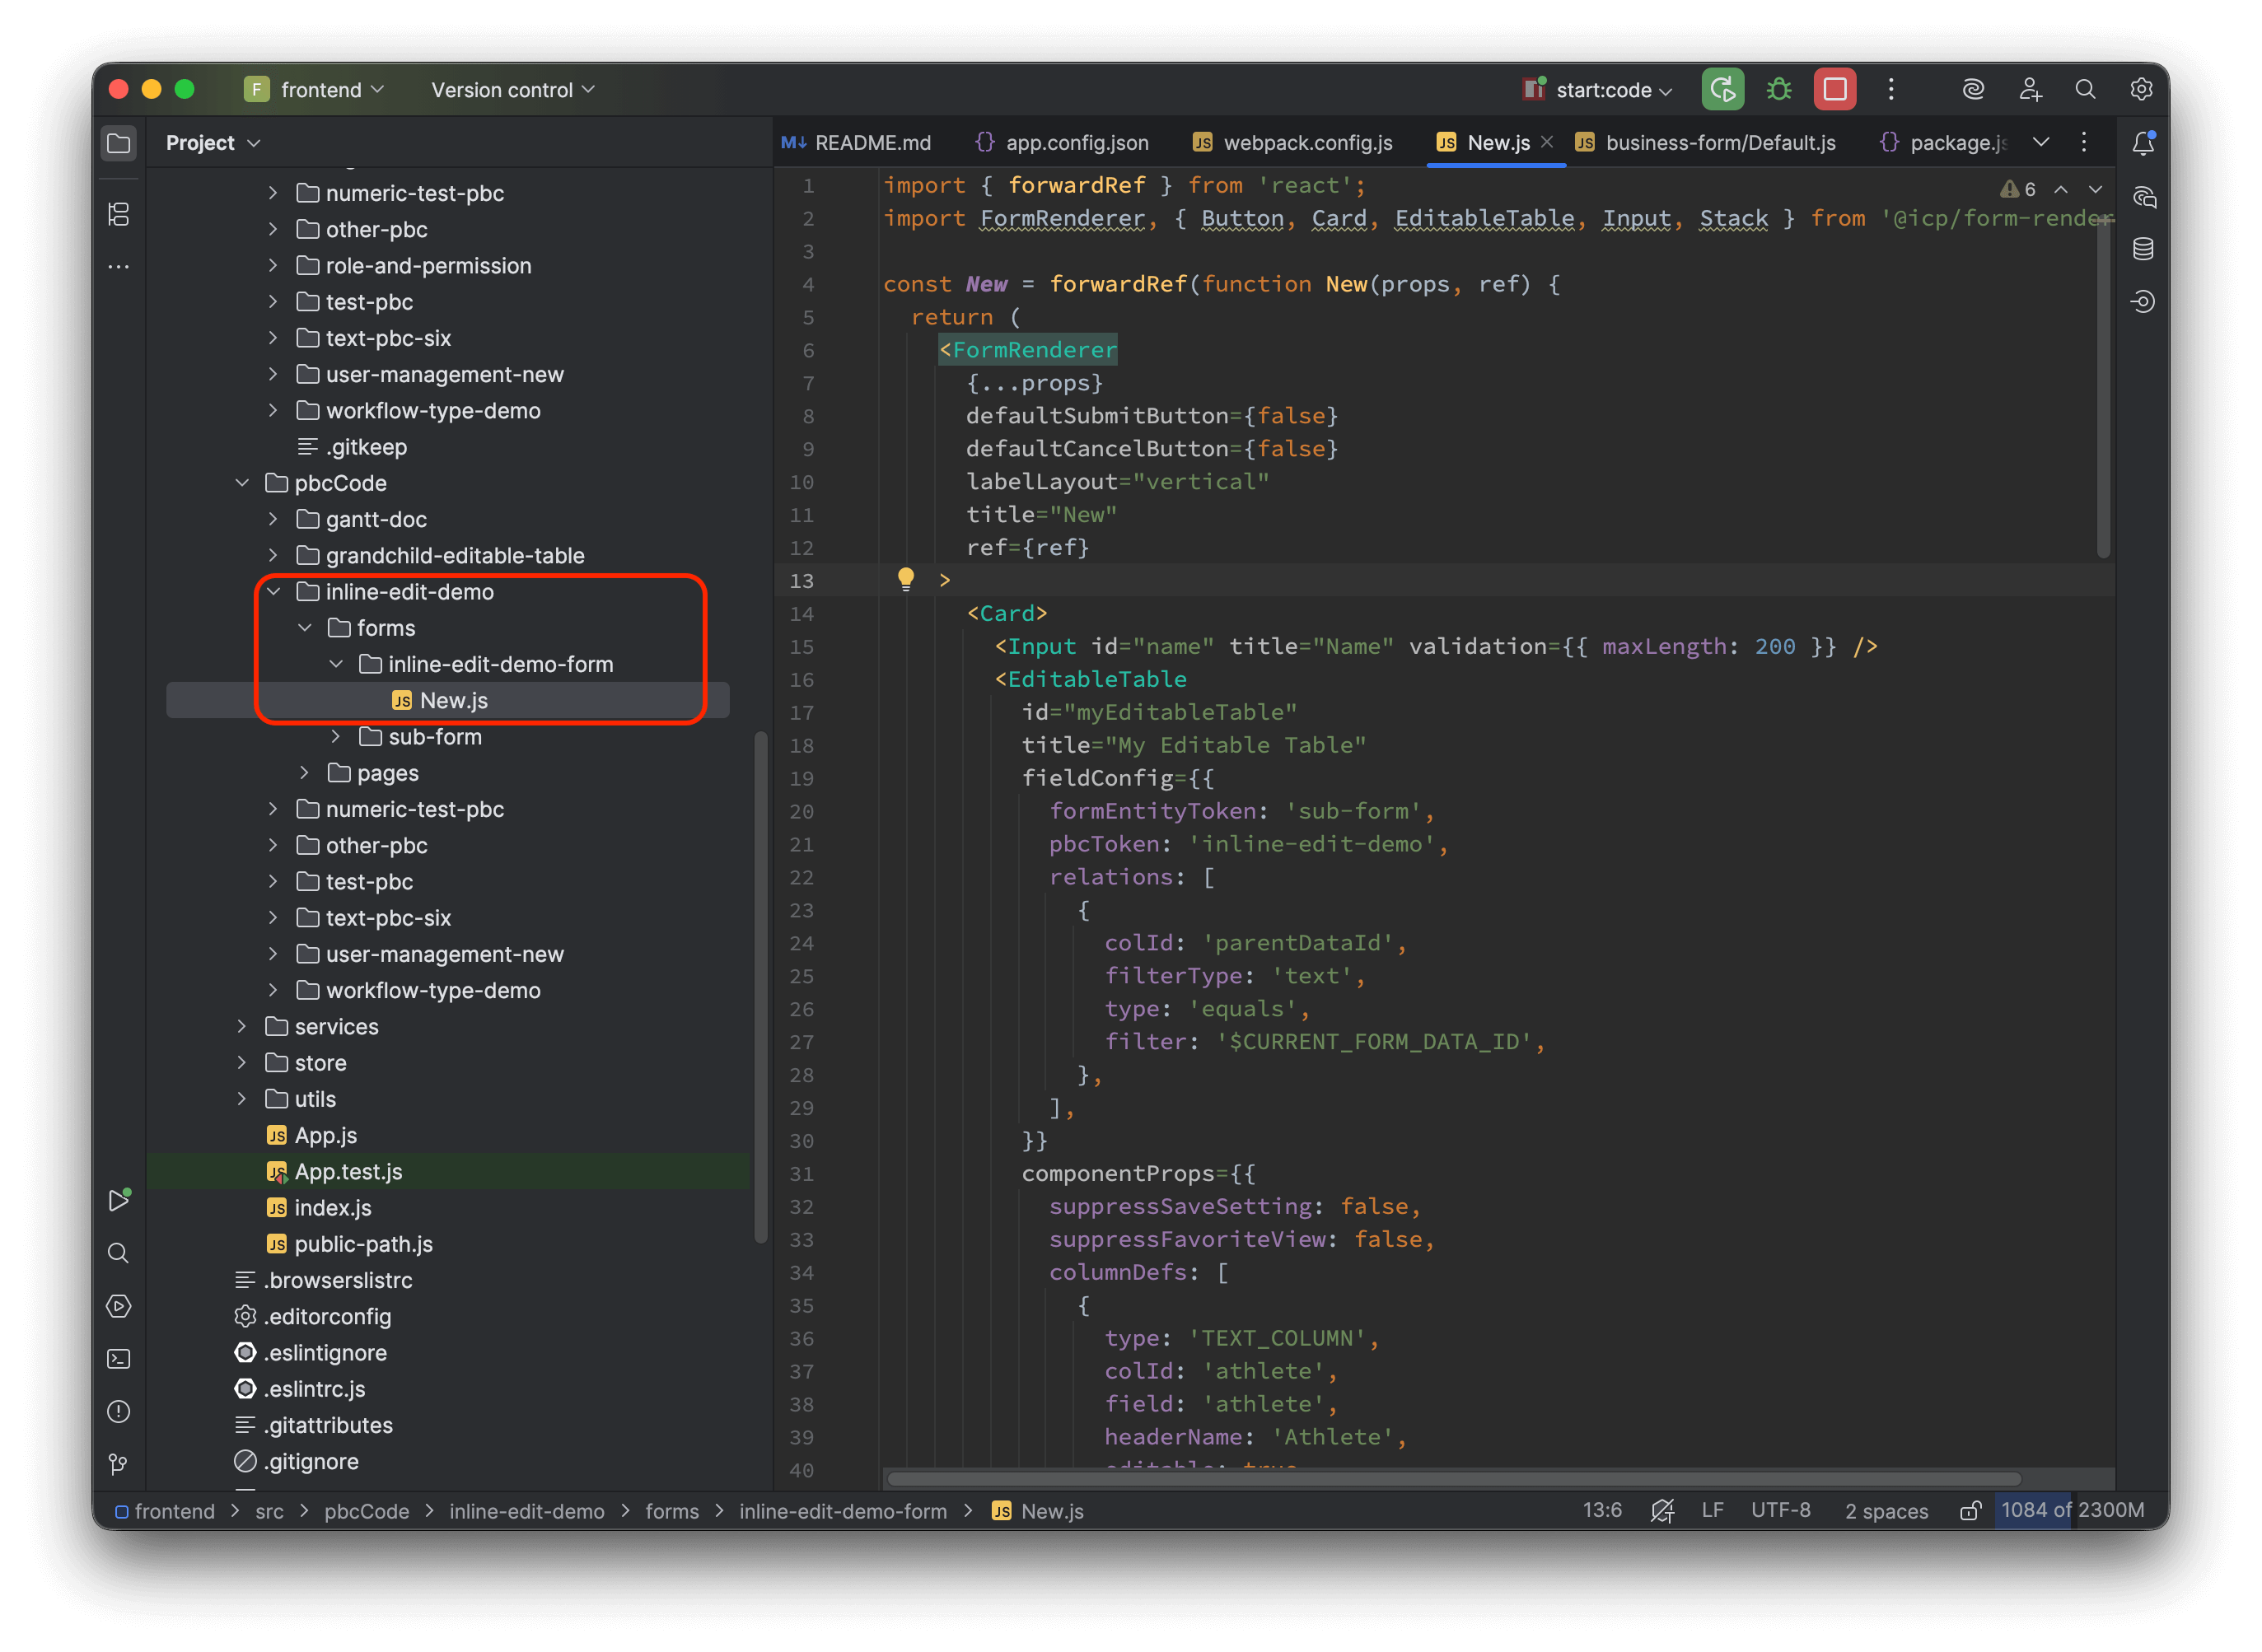2262x1652 pixels.
Task: Click the warnings indicator showing 6
Action: 2018,189
